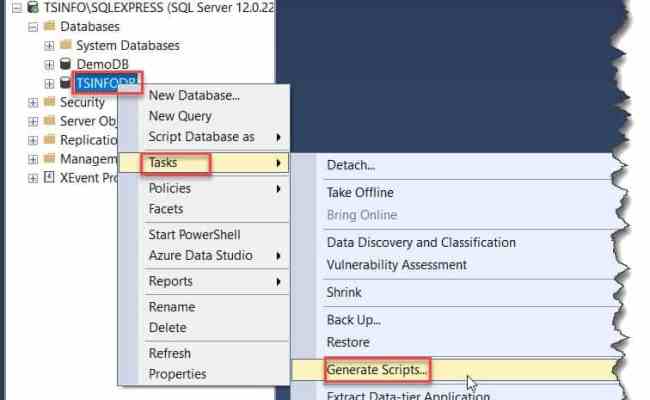Select the DemoDB database label

[102, 64]
